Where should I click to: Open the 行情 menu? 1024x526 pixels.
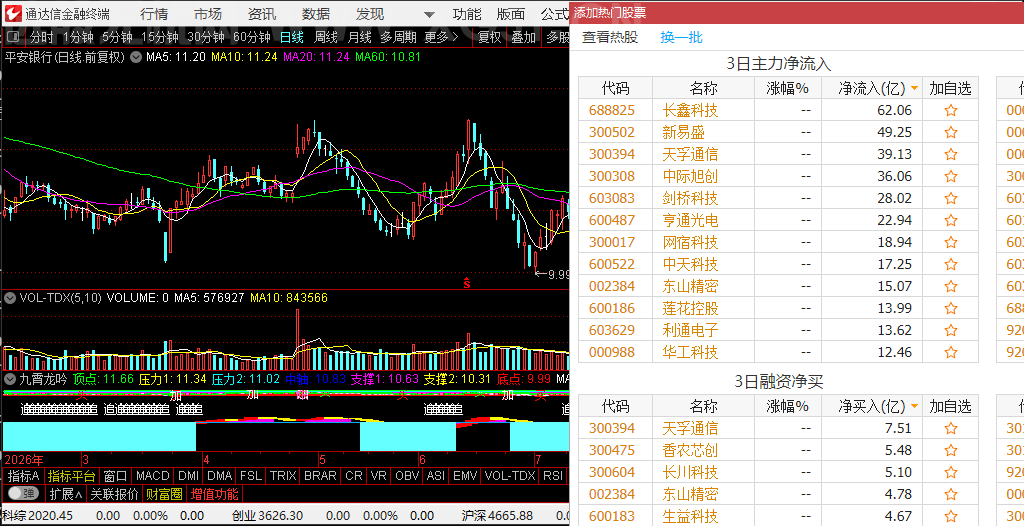pos(154,14)
